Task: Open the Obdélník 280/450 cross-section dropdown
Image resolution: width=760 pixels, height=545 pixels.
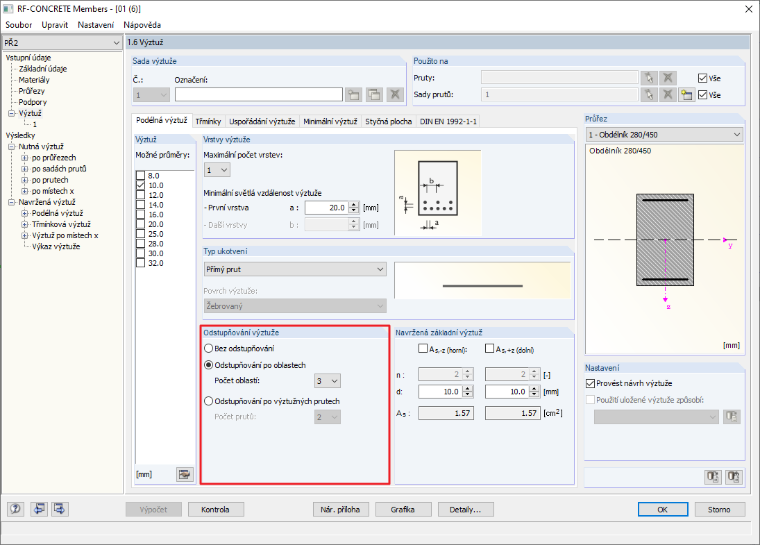Action: (665, 134)
